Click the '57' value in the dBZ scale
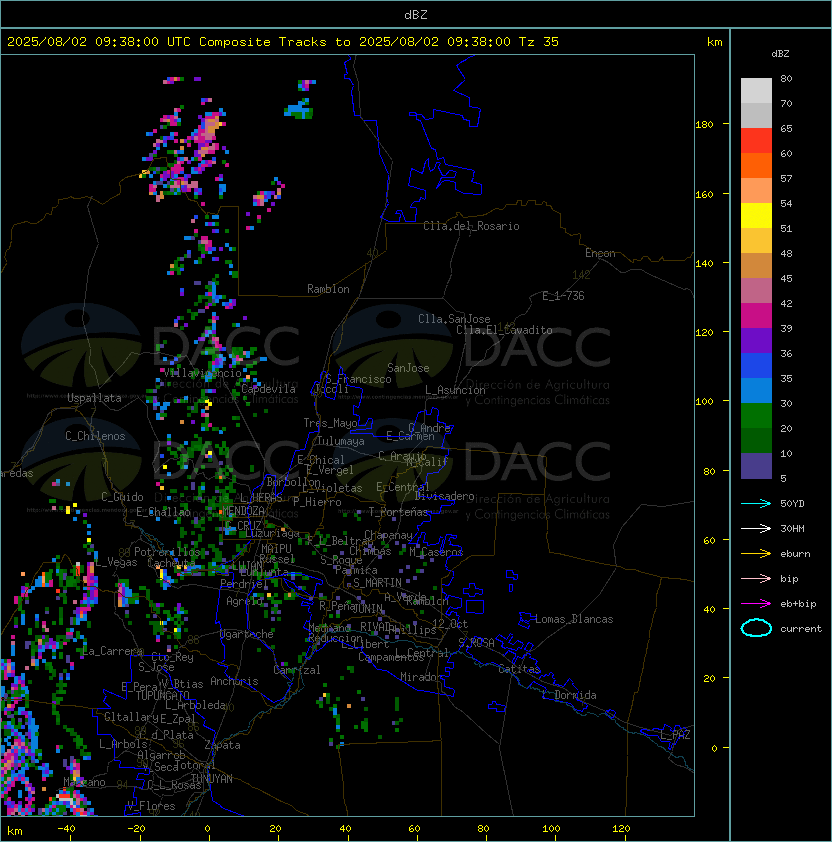Image resolution: width=832 pixels, height=842 pixels. point(786,178)
